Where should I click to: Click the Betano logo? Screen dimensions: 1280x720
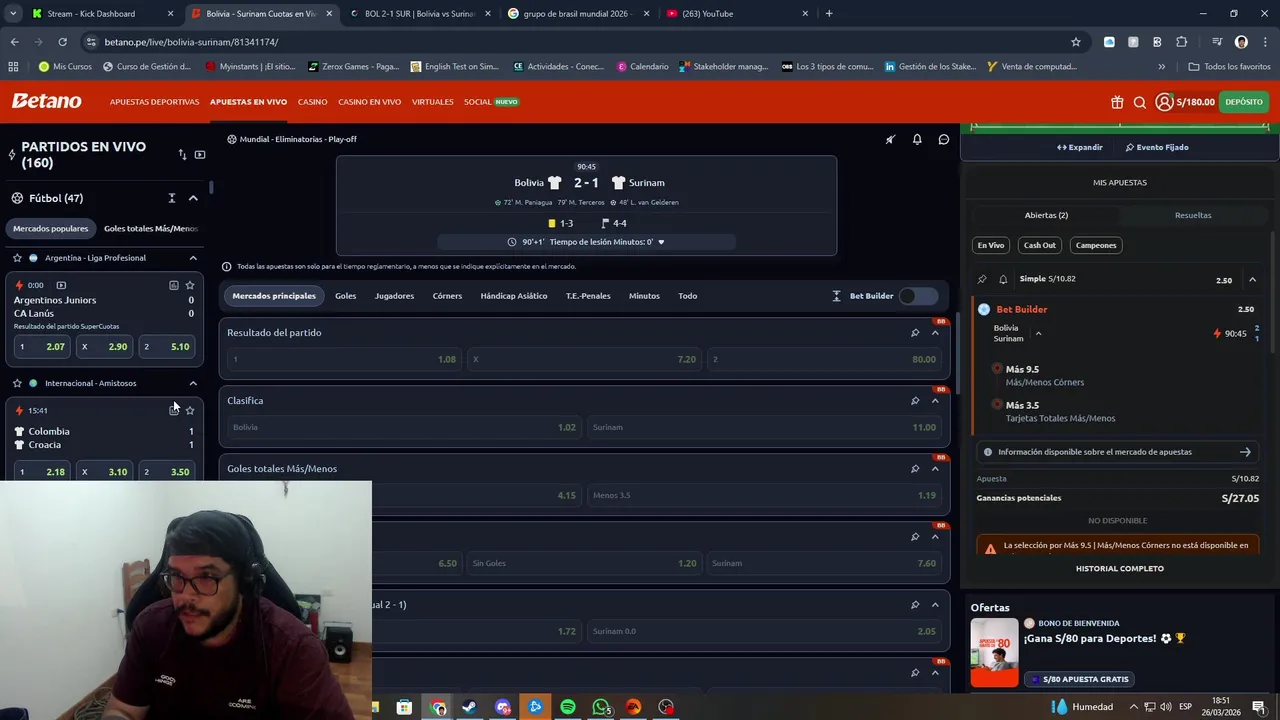point(46,101)
